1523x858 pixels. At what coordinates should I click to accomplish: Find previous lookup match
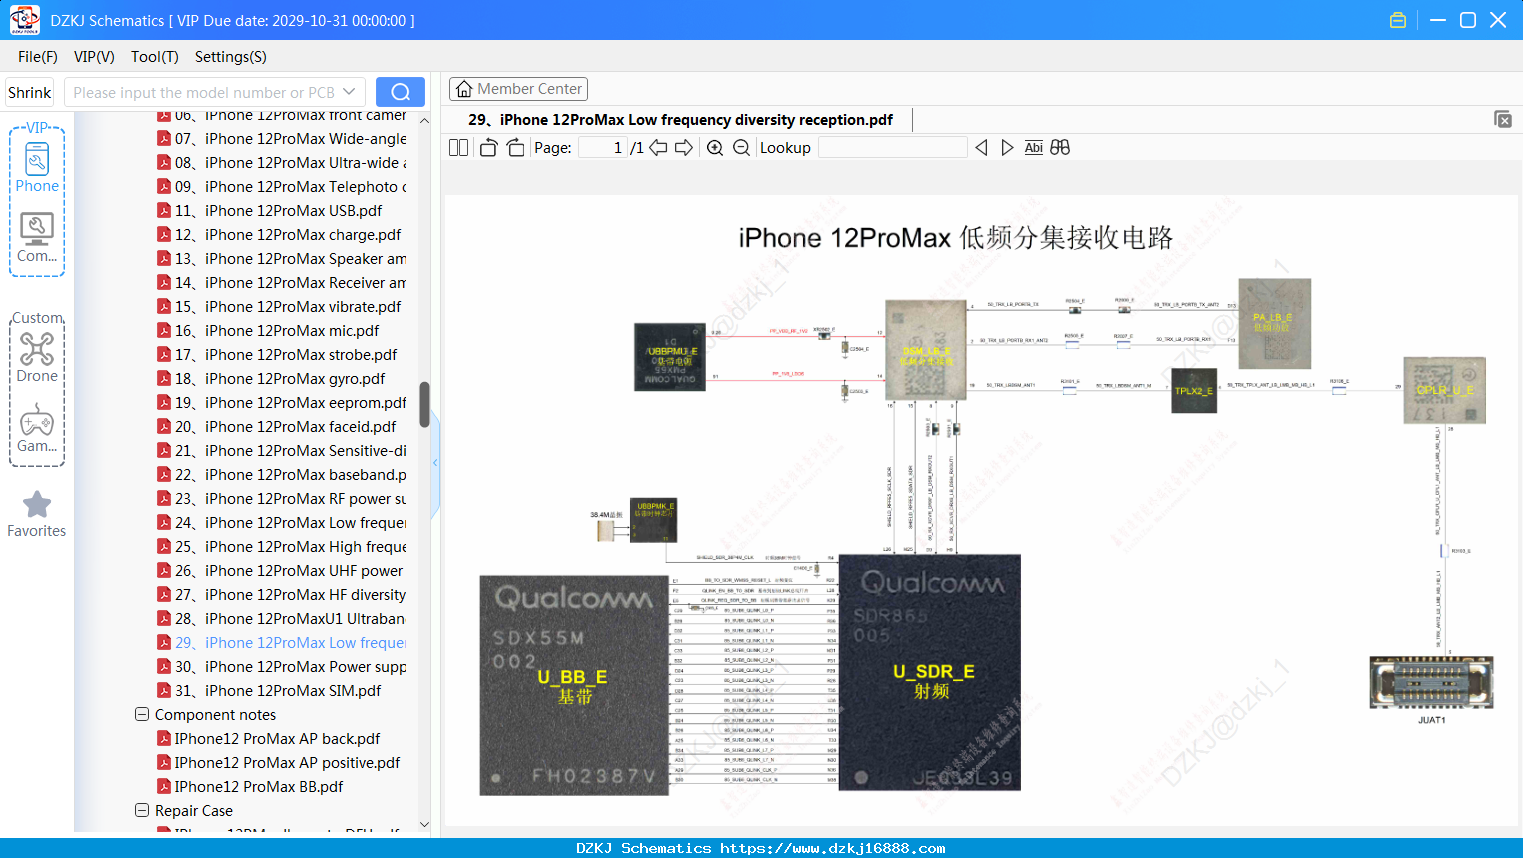coord(981,148)
